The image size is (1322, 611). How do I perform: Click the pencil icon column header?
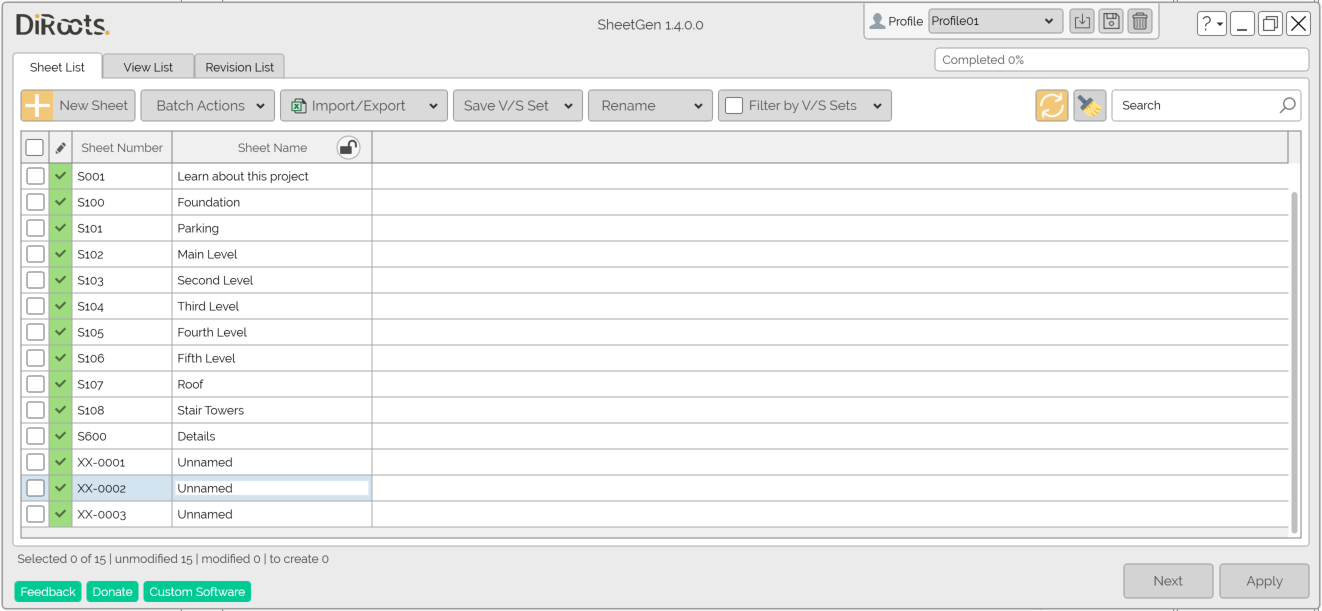(x=60, y=146)
